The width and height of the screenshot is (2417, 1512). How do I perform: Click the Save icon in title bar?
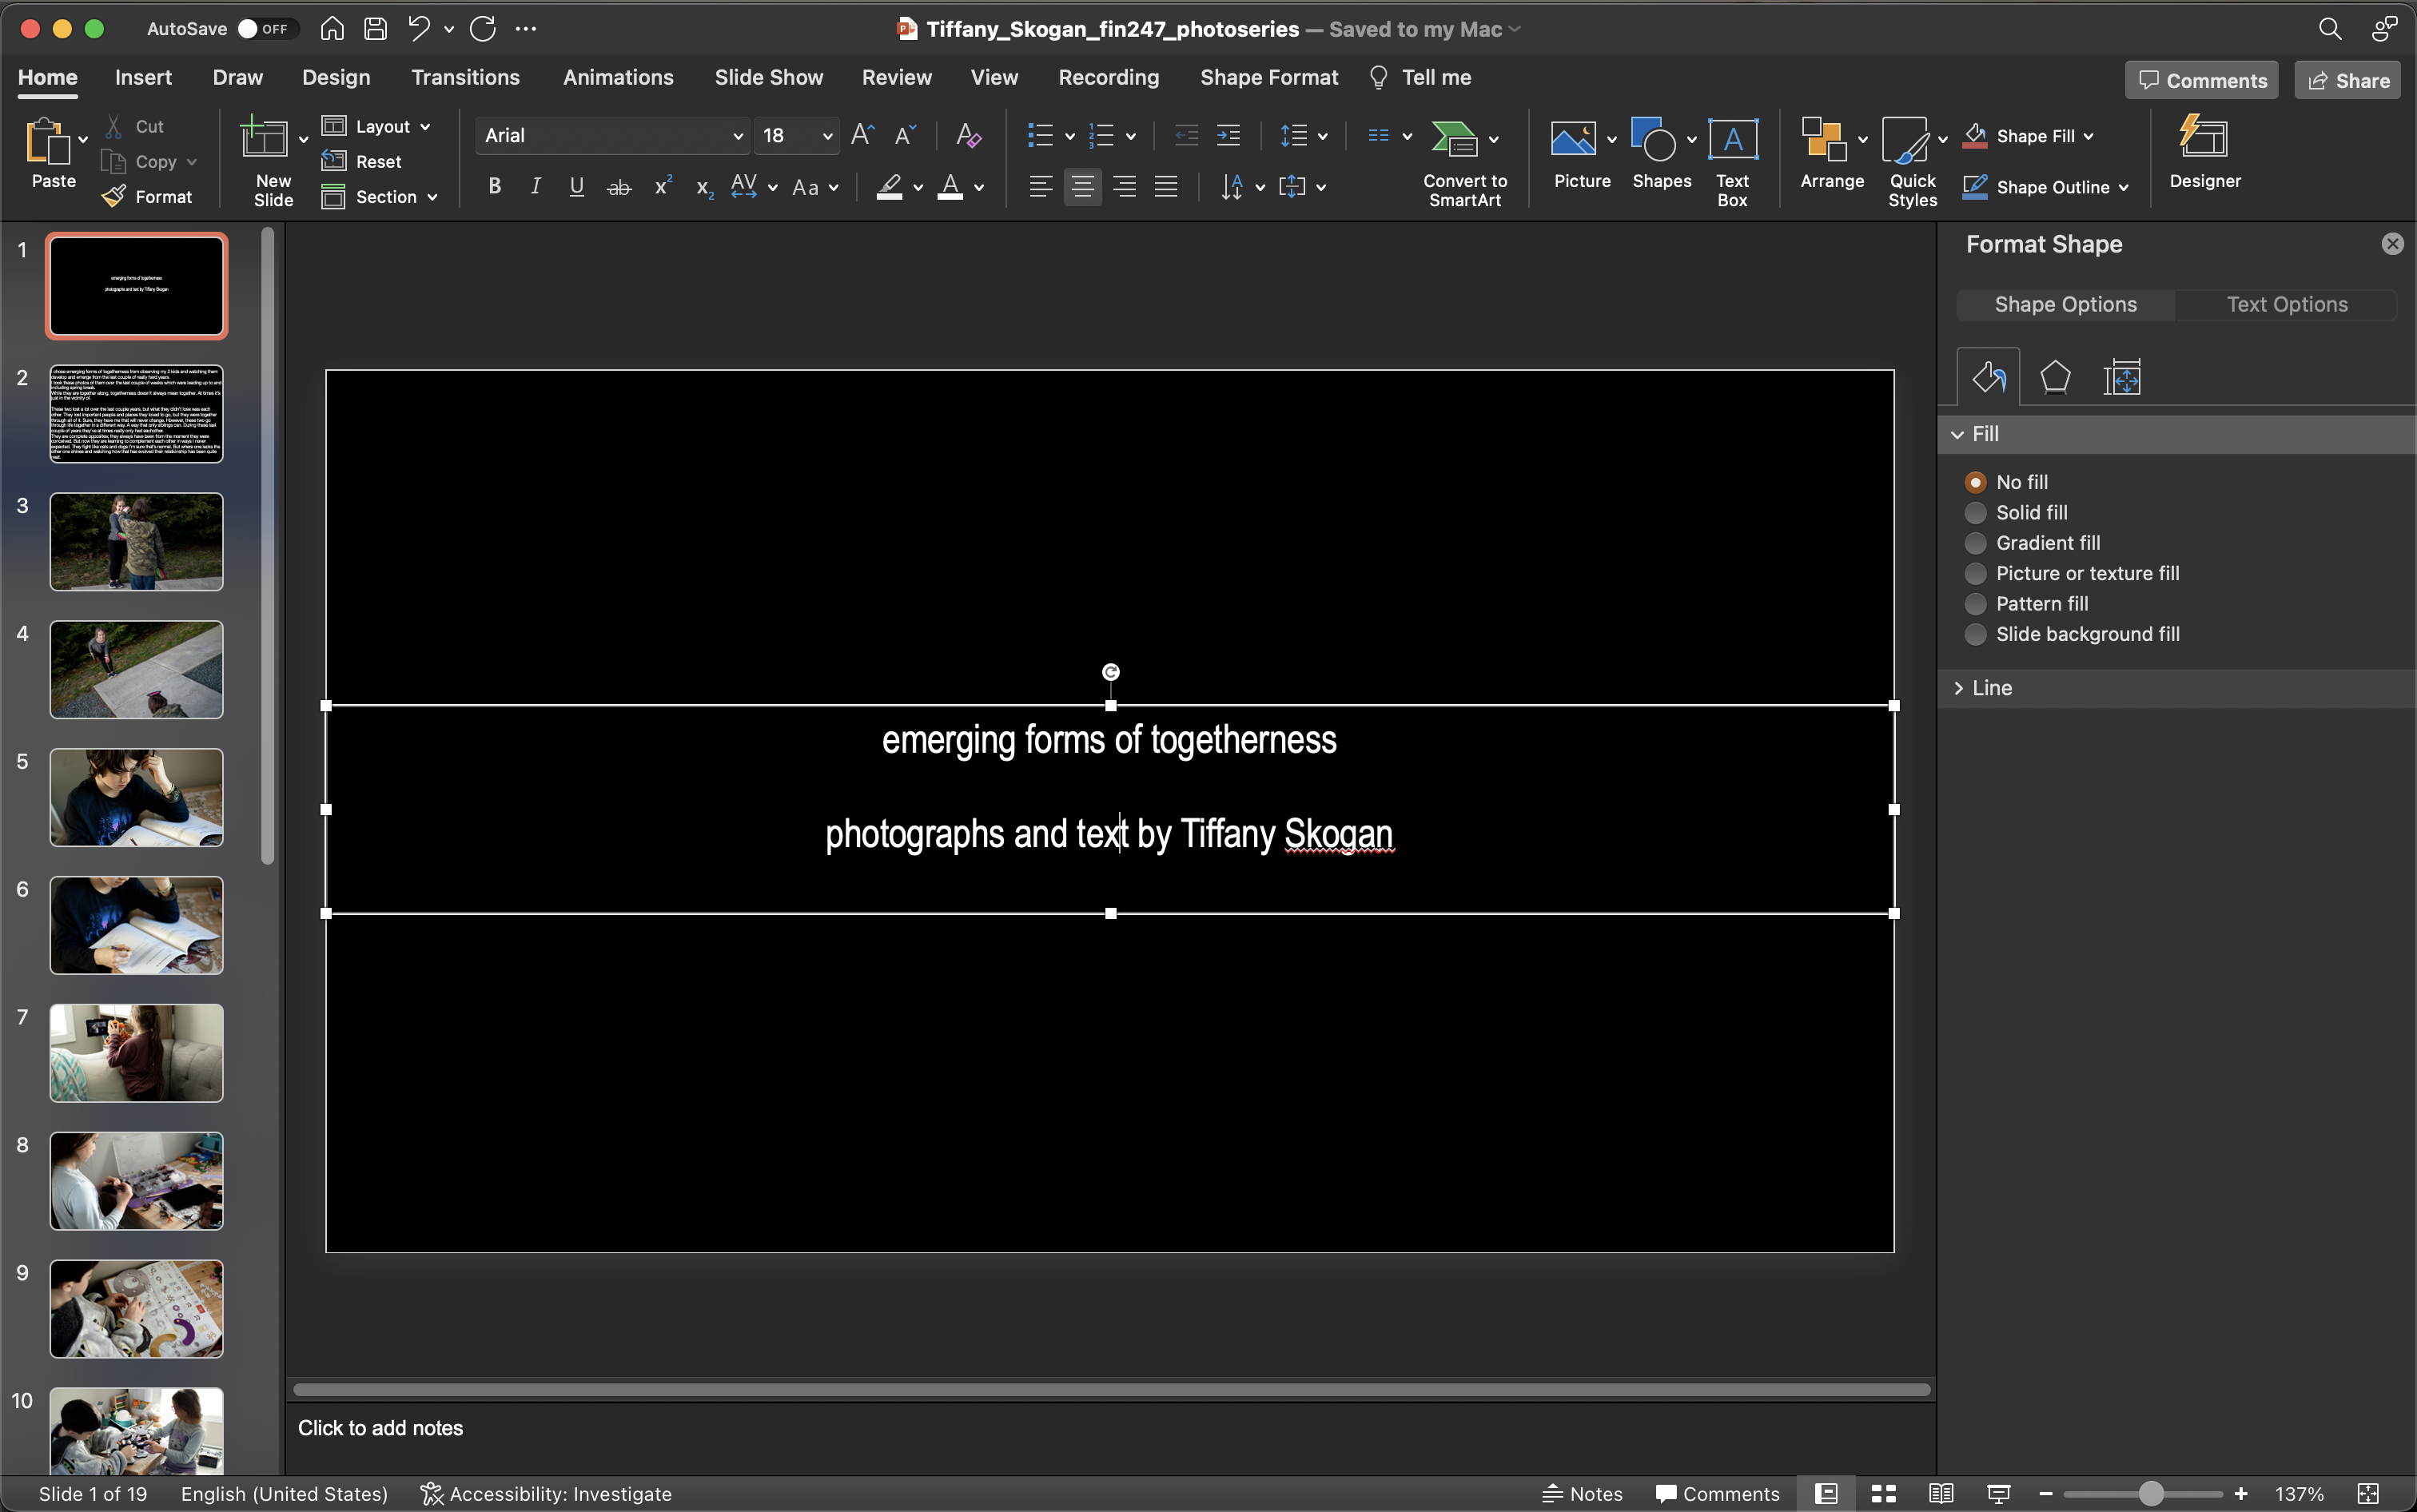(376, 28)
